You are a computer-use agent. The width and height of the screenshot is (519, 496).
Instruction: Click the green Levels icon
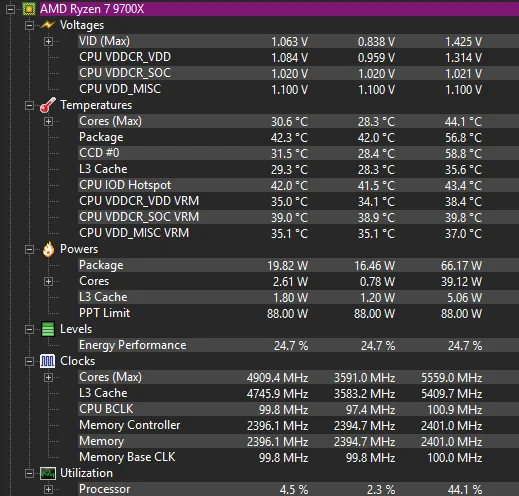48,329
